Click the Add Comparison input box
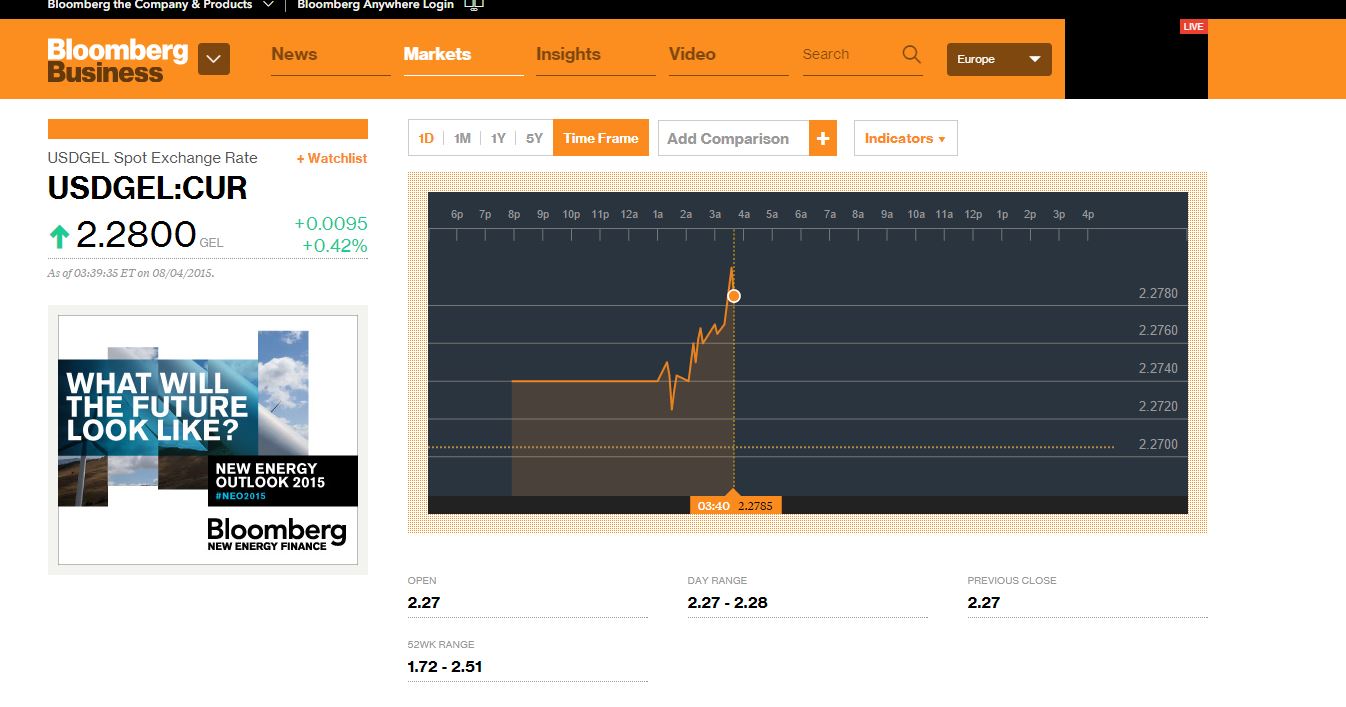Viewport: 1346px width, 707px height. coord(733,139)
